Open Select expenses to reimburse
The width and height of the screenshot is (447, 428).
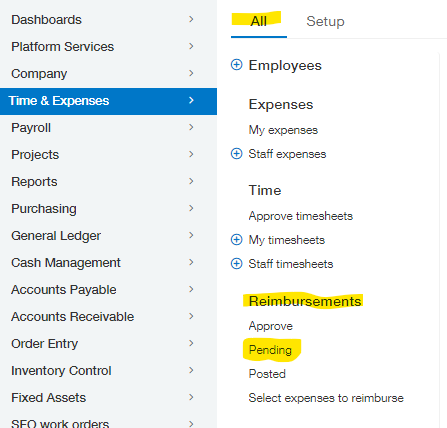click(x=326, y=398)
